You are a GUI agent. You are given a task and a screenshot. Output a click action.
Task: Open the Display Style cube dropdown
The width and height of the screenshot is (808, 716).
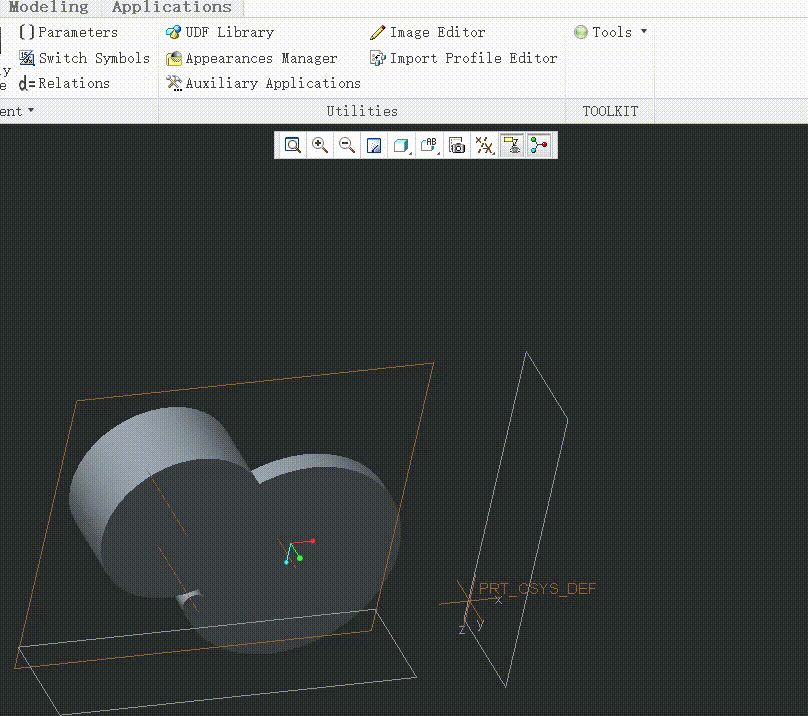pyautogui.click(x=402, y=145)
